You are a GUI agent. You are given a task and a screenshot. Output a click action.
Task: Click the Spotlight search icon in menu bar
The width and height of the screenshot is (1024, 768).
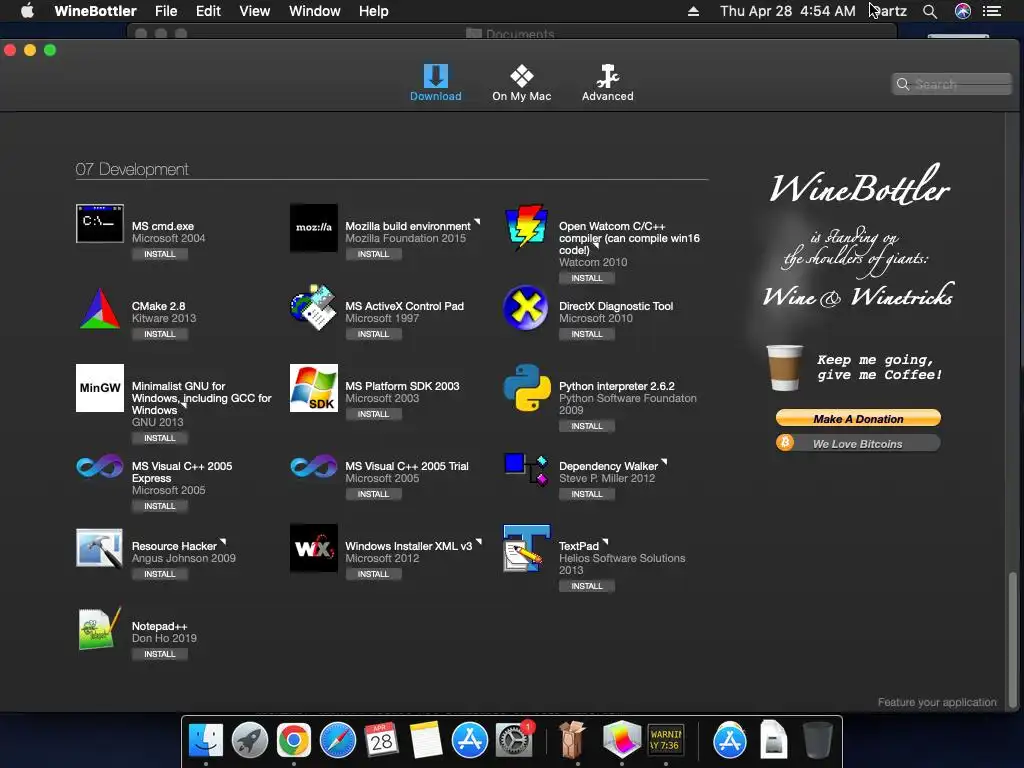click(x=930, y=11)
